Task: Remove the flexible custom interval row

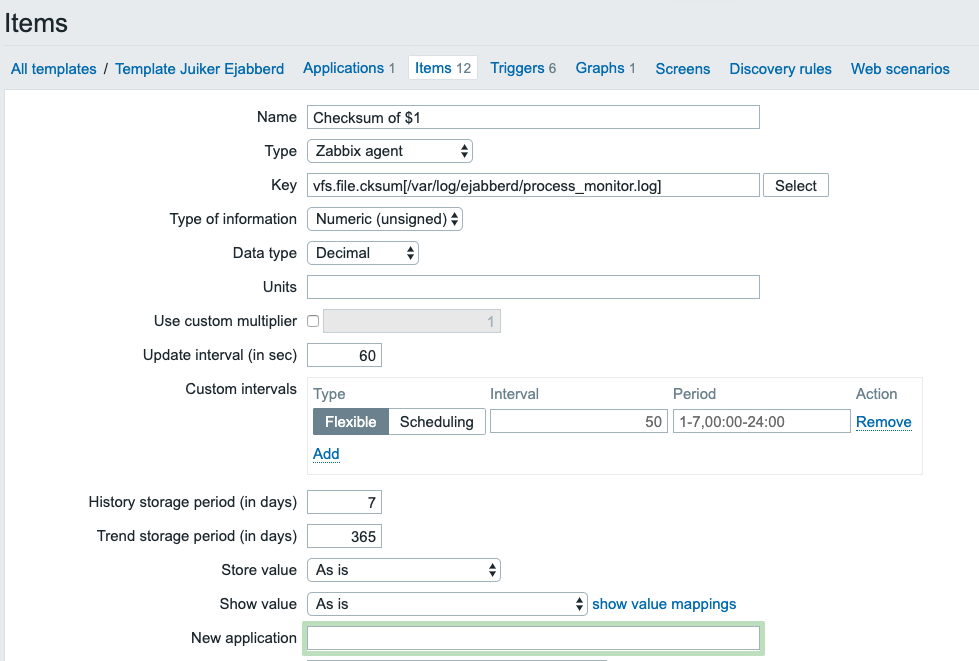Action: 883,422
